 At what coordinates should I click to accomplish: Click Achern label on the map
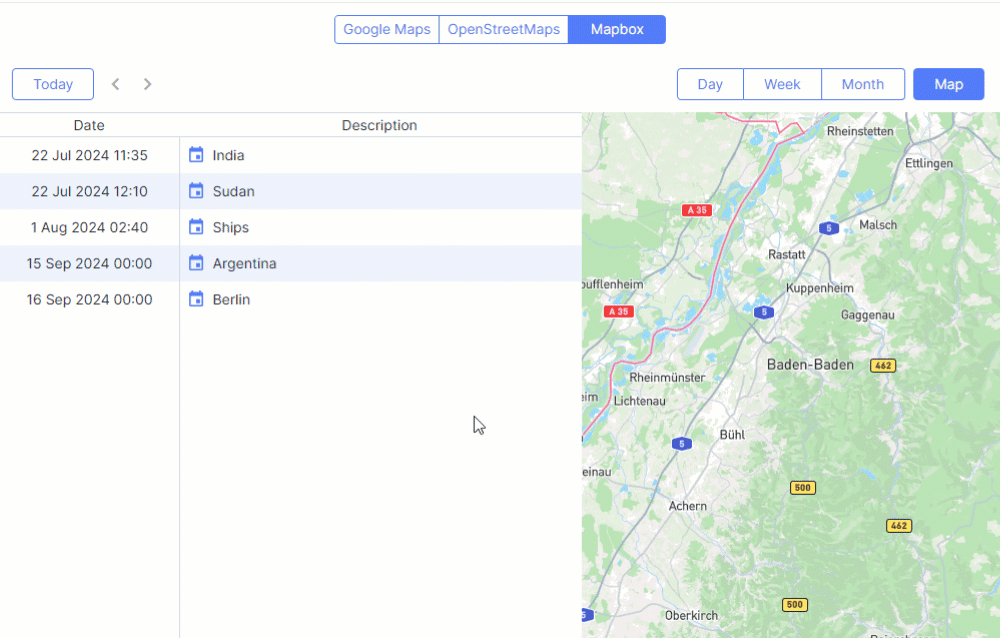[x=688, y=506]
